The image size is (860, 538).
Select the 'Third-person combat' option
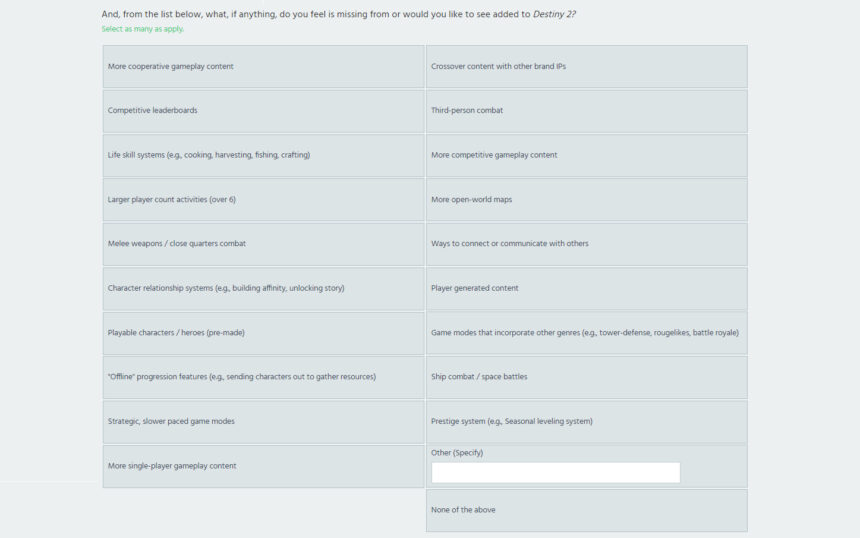pos(586,111)
